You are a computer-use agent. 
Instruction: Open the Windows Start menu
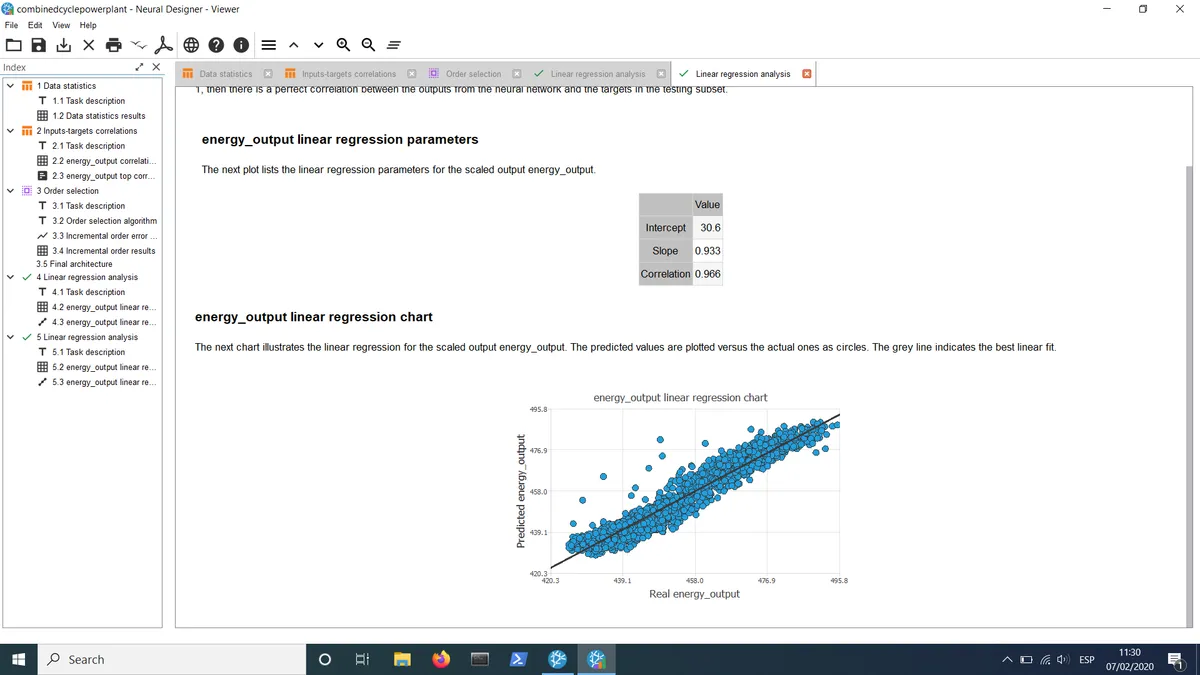click(x=17, y=659)
